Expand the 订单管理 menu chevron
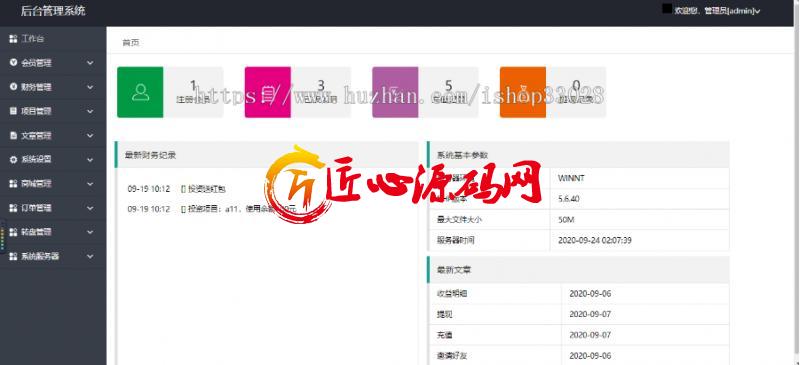Image resolution: width=800 pixels, height=365 pixels. click(90, 208)
